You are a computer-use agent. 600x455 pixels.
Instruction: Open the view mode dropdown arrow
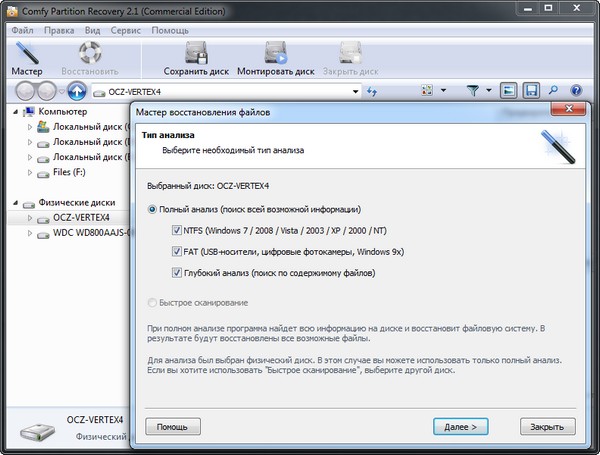coord(443,90)
